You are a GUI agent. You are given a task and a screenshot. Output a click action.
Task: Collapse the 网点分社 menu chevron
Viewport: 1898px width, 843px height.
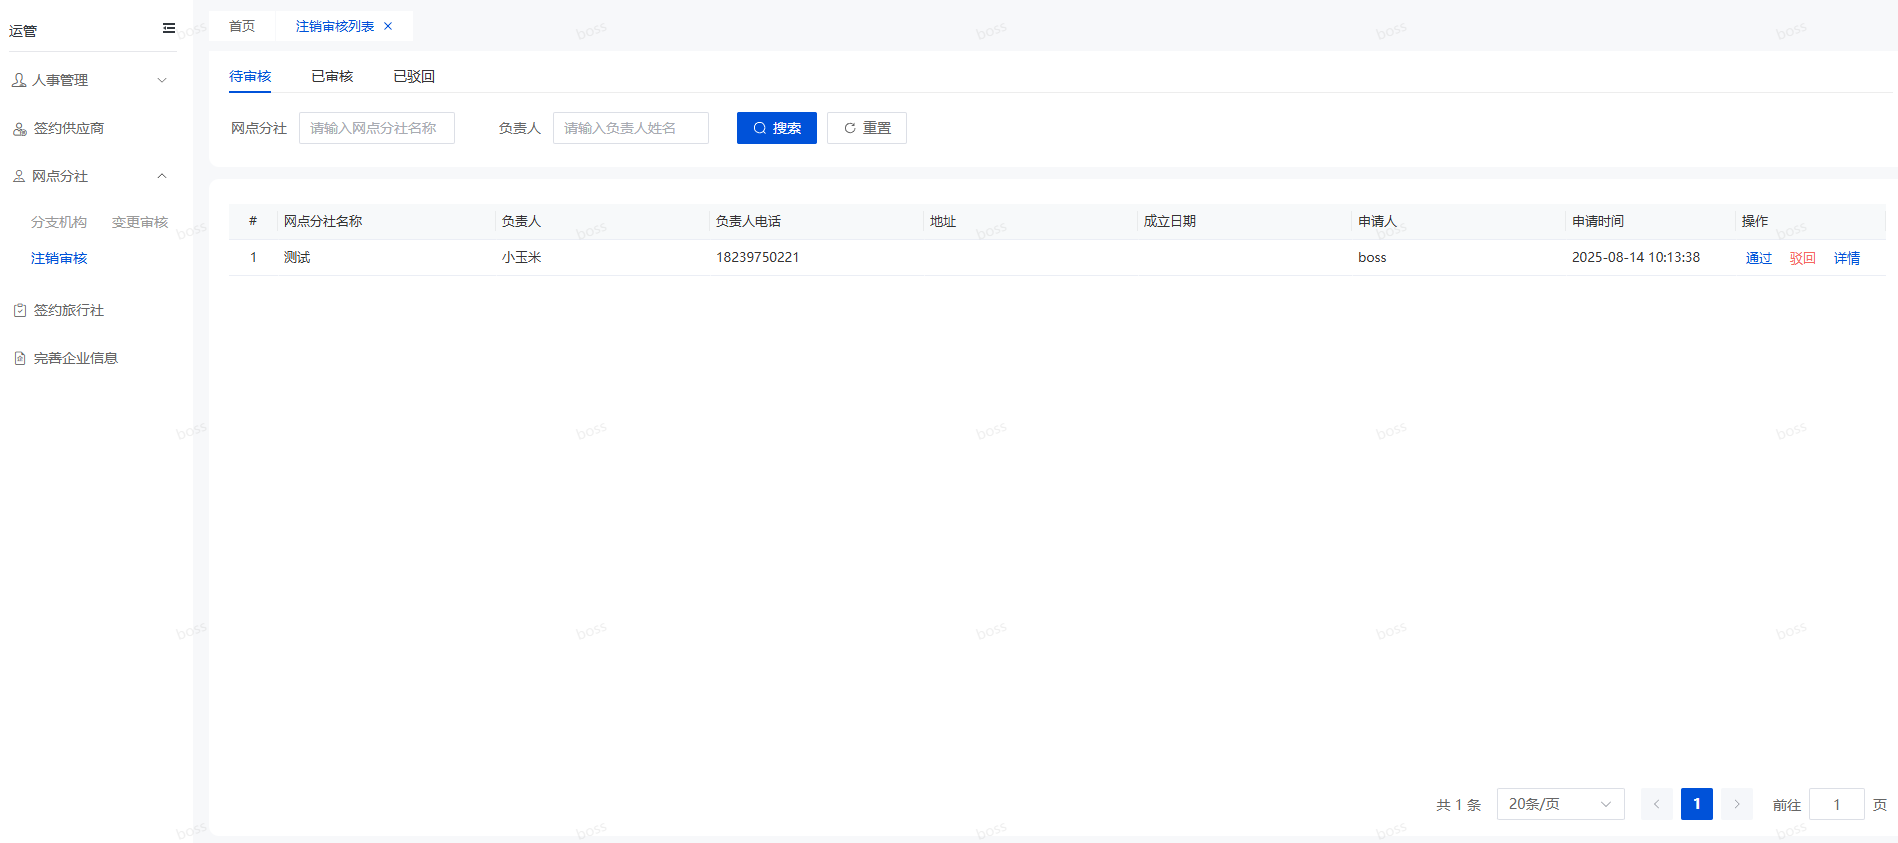[162, 176]
